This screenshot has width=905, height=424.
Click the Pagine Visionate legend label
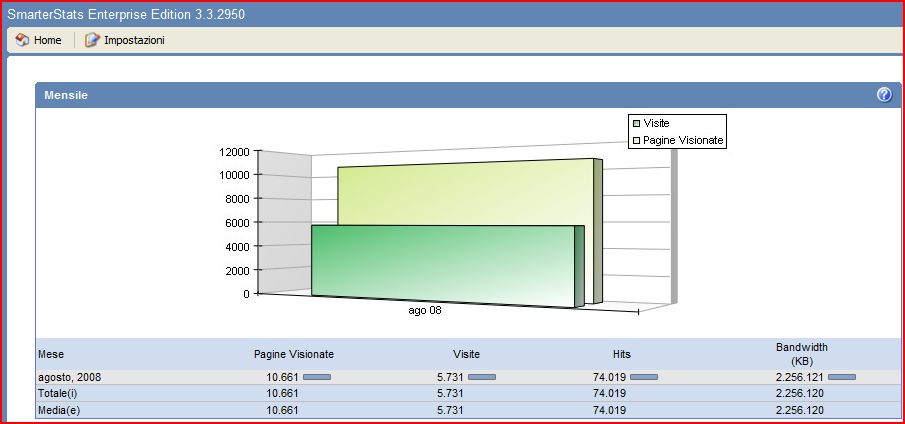click(683, 140)
